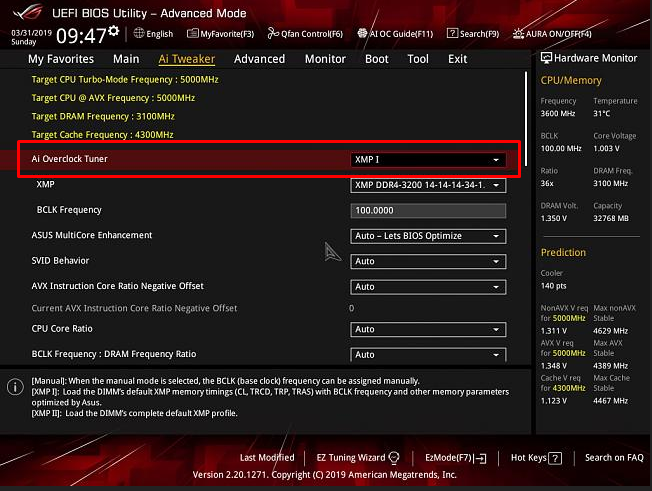Click the ASUS MultiCore Enhancement label
This screenshot has height=491, width=652.
pos(92,235)
